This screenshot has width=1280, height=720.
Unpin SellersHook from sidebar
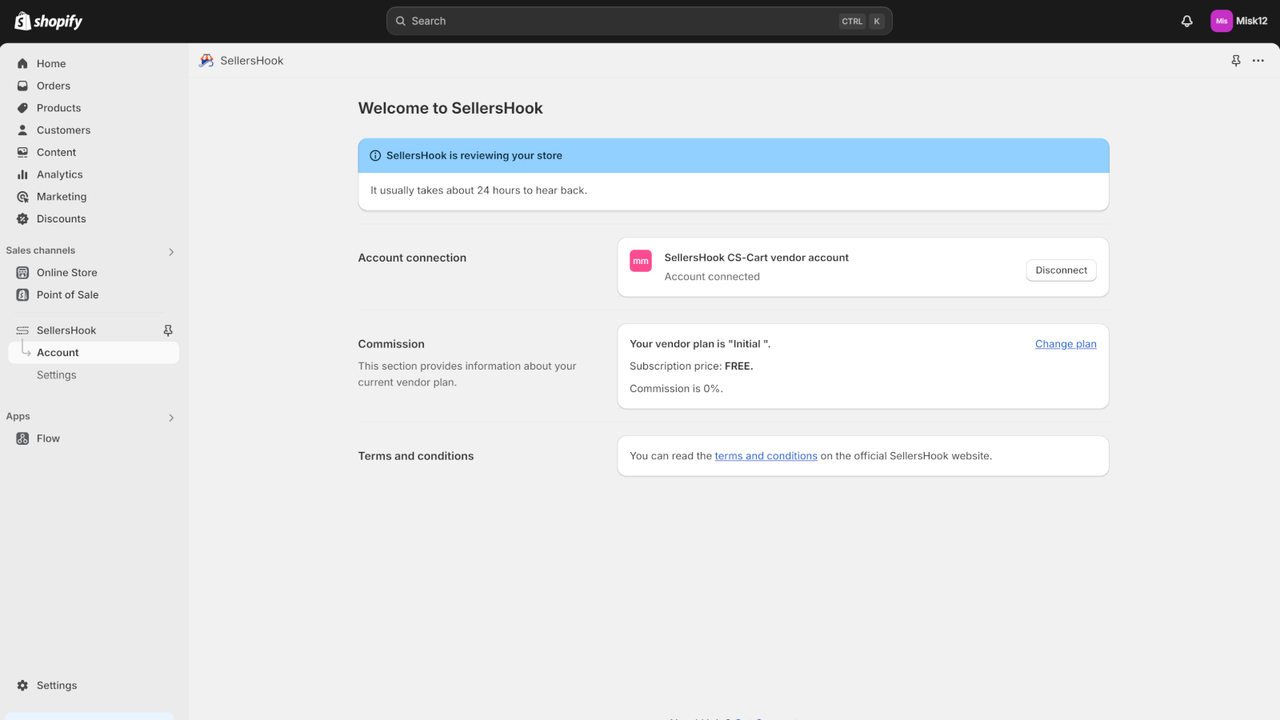point(168,330)
